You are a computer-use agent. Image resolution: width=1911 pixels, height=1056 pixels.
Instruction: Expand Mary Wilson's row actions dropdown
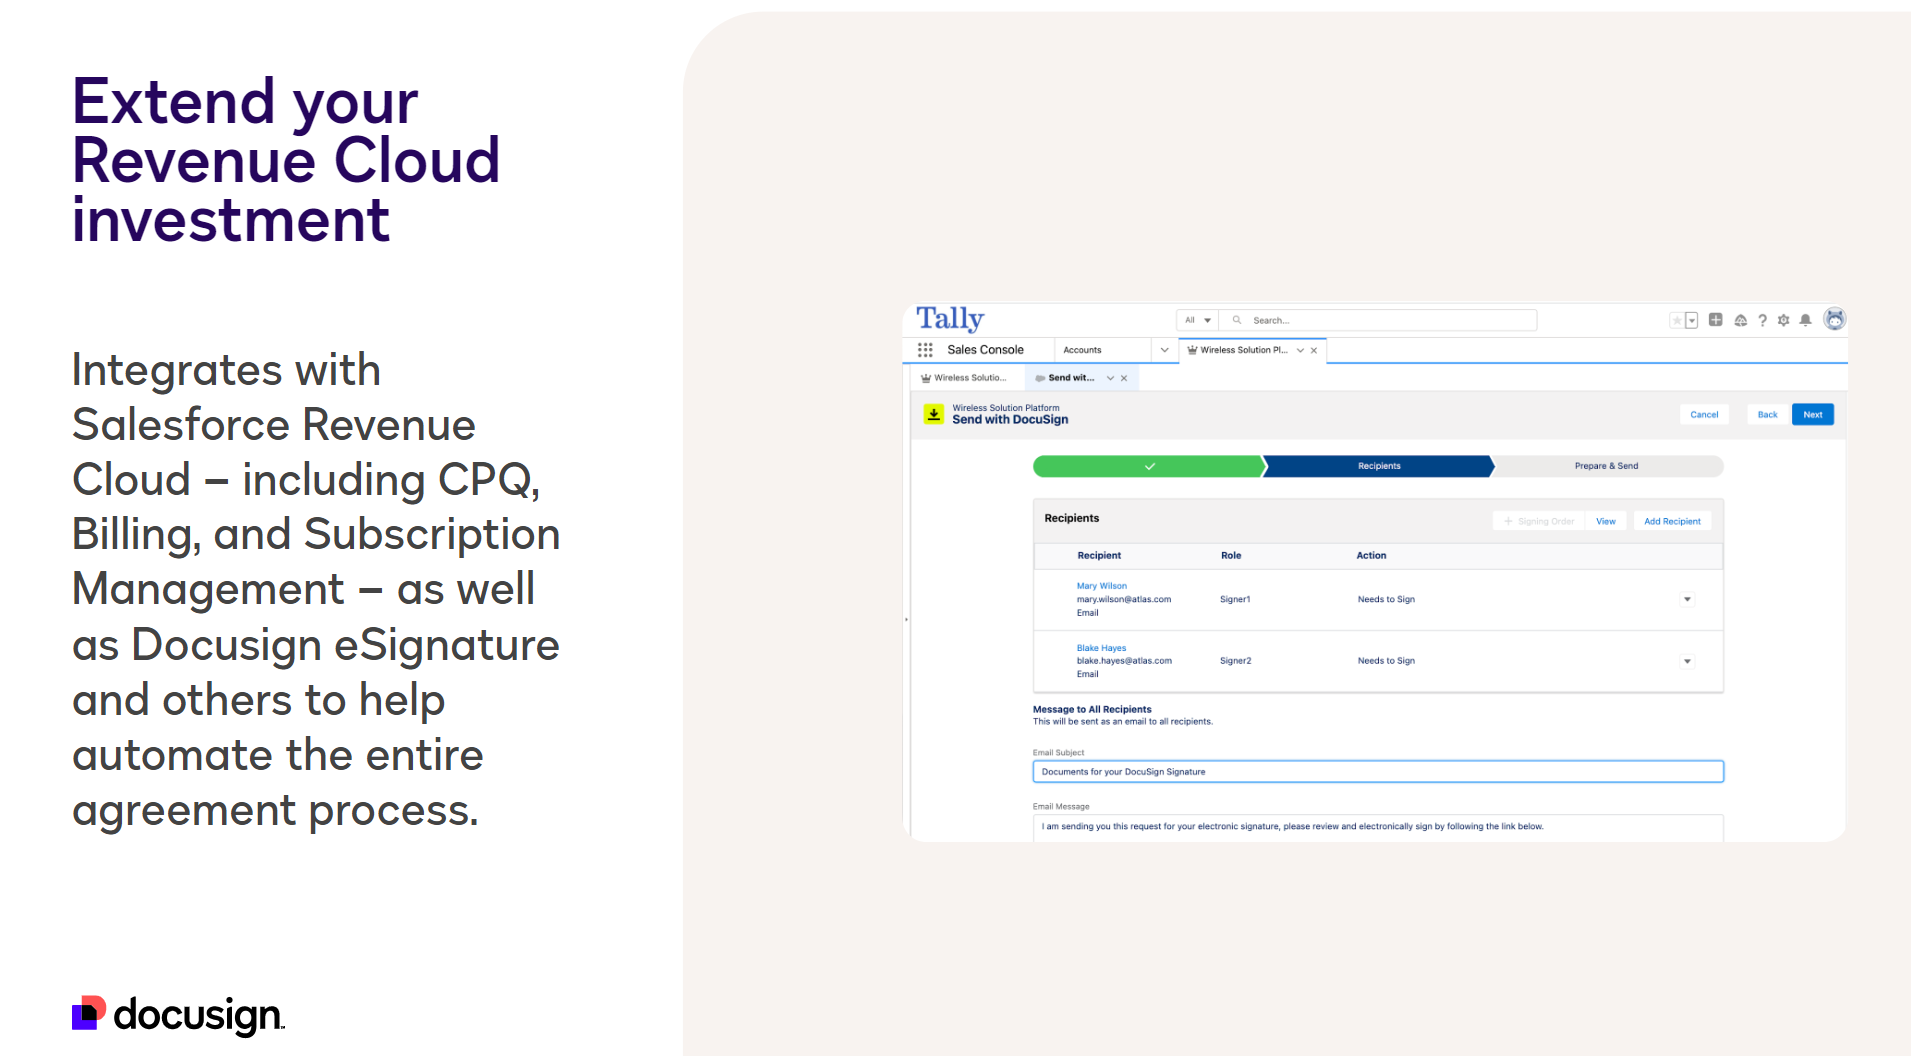pyautogui.click(x=1687, y=600)
